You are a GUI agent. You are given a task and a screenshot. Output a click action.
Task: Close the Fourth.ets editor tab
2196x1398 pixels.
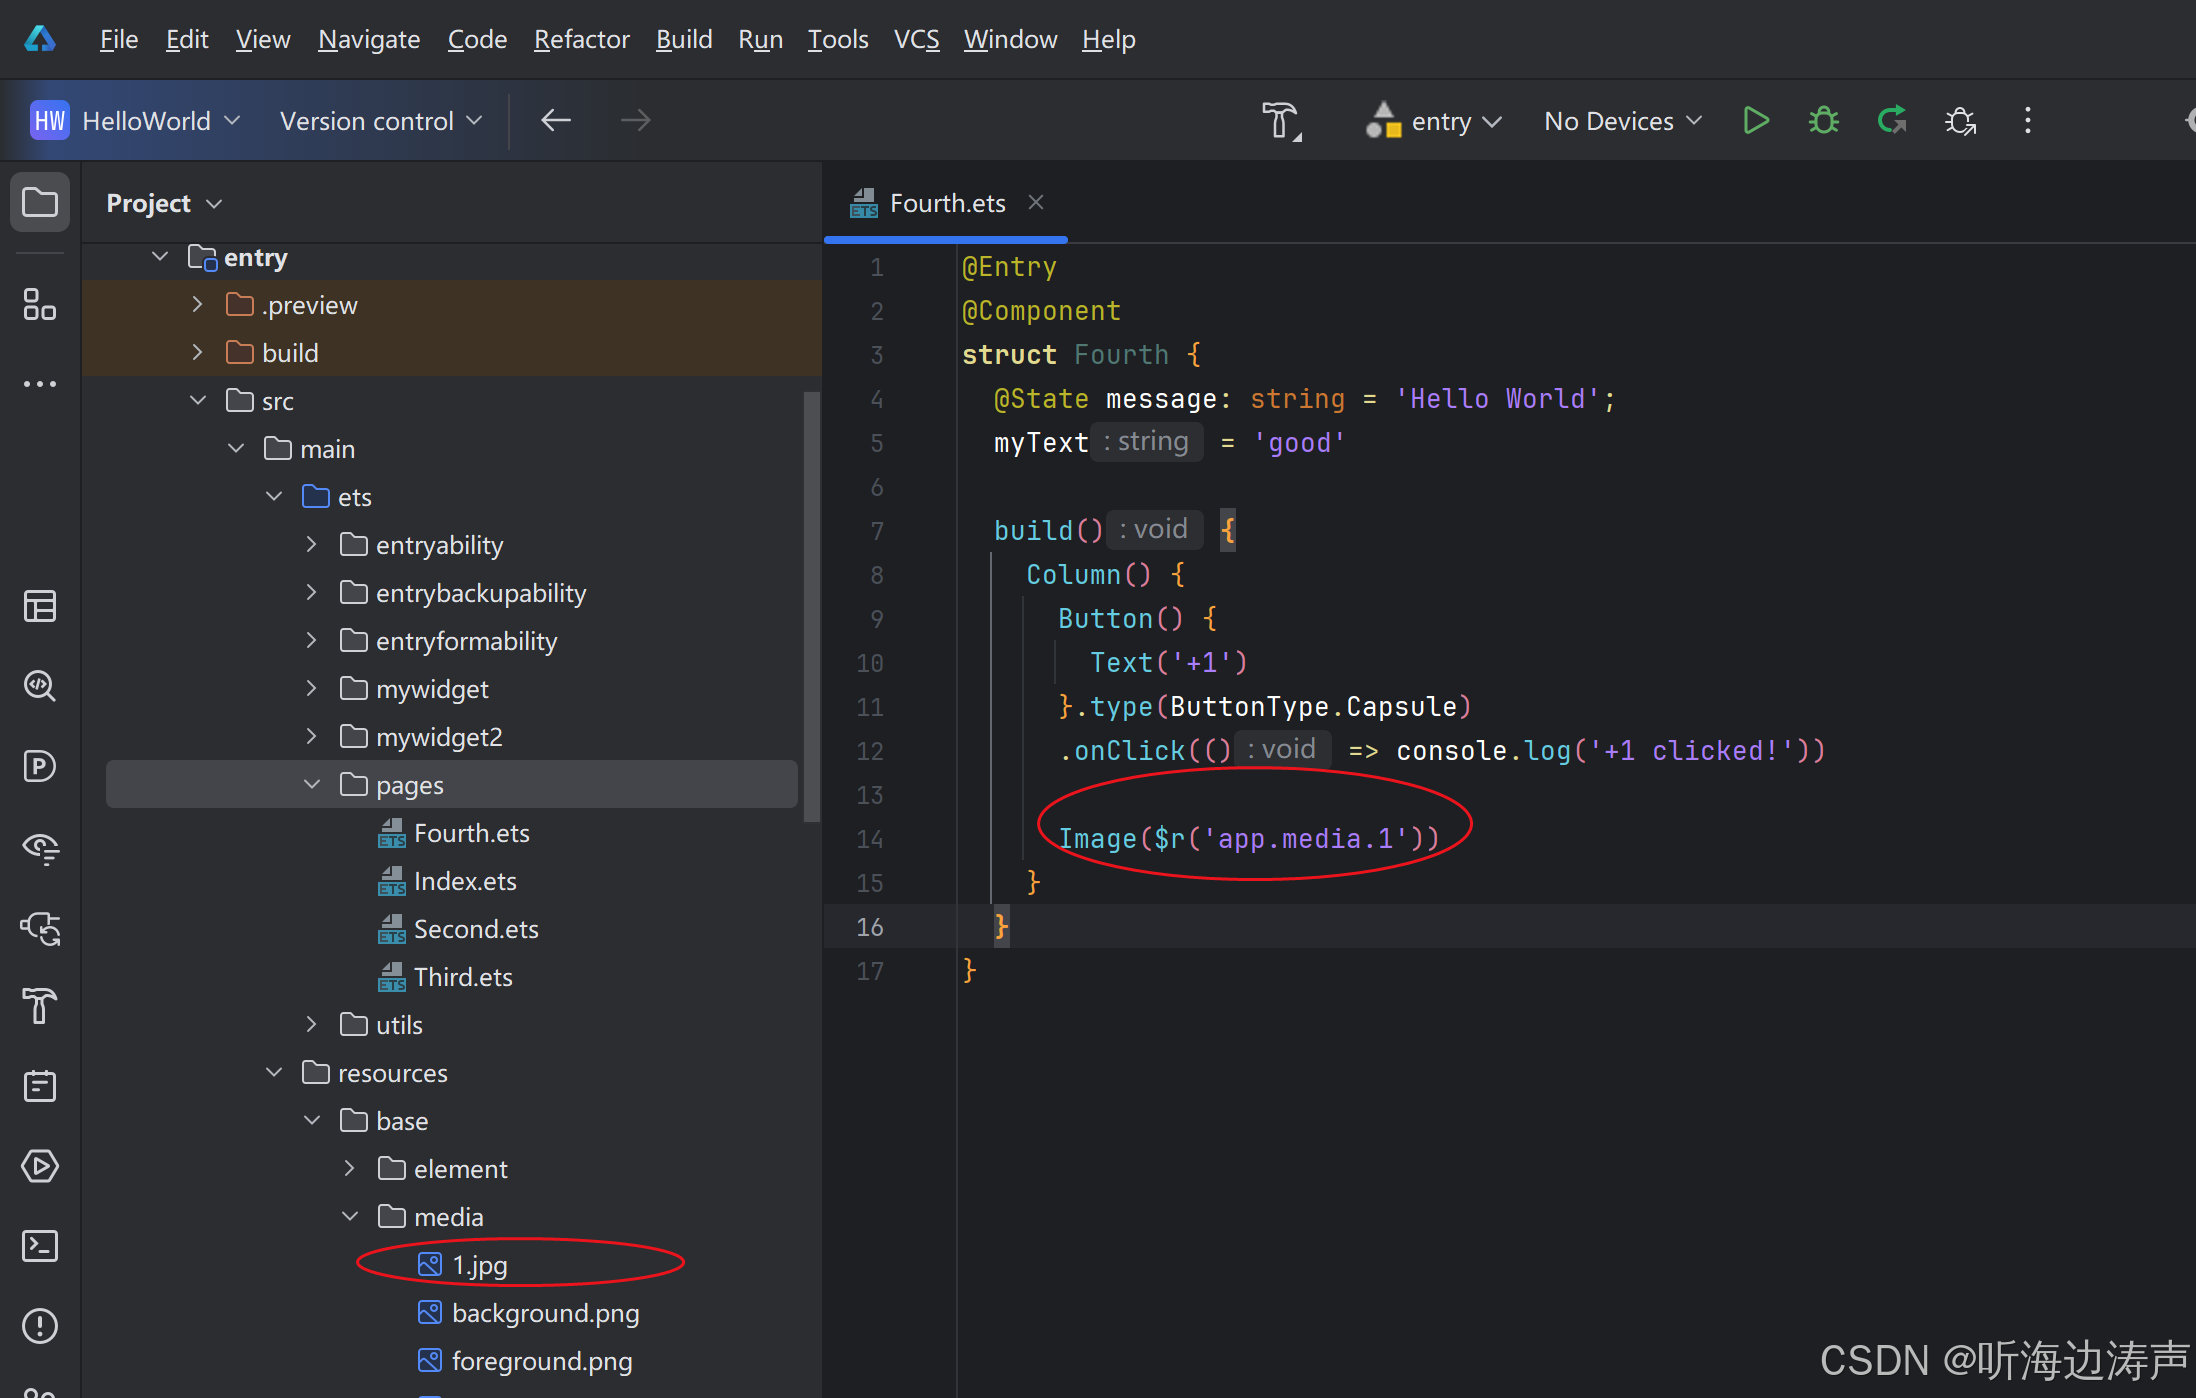[1036, 202]
